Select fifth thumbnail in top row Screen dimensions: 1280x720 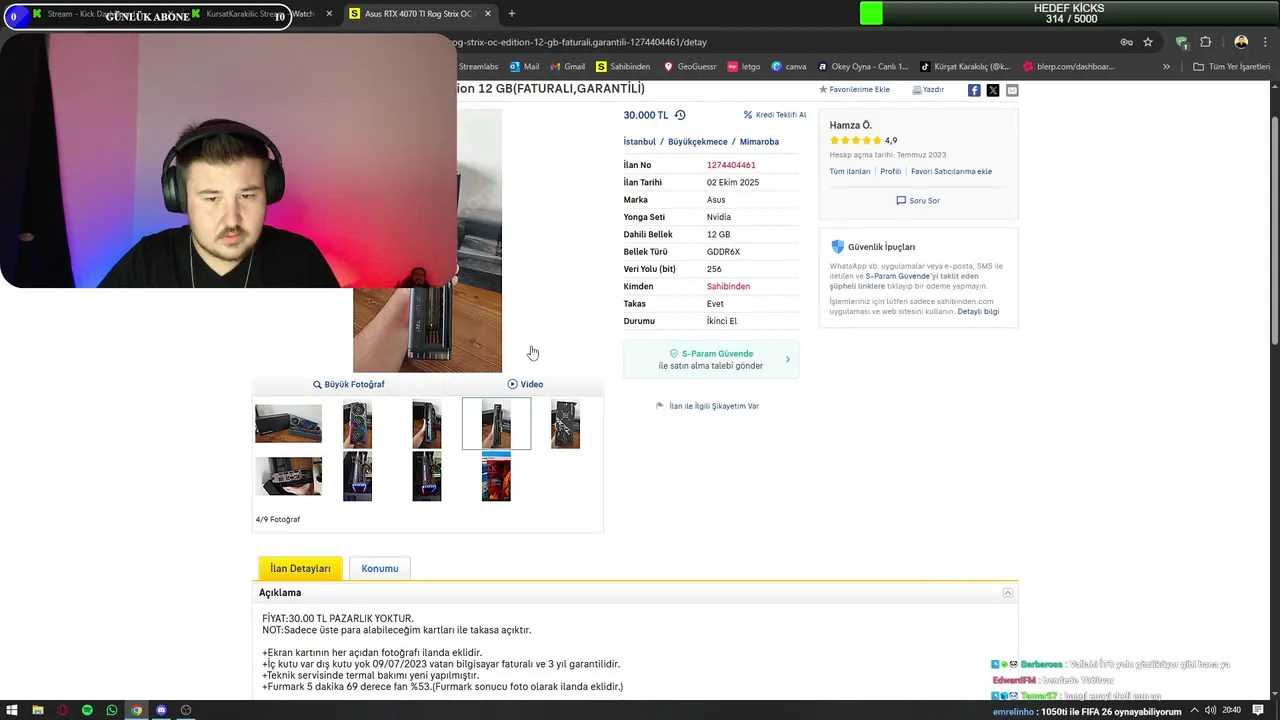tap(565, 424)
